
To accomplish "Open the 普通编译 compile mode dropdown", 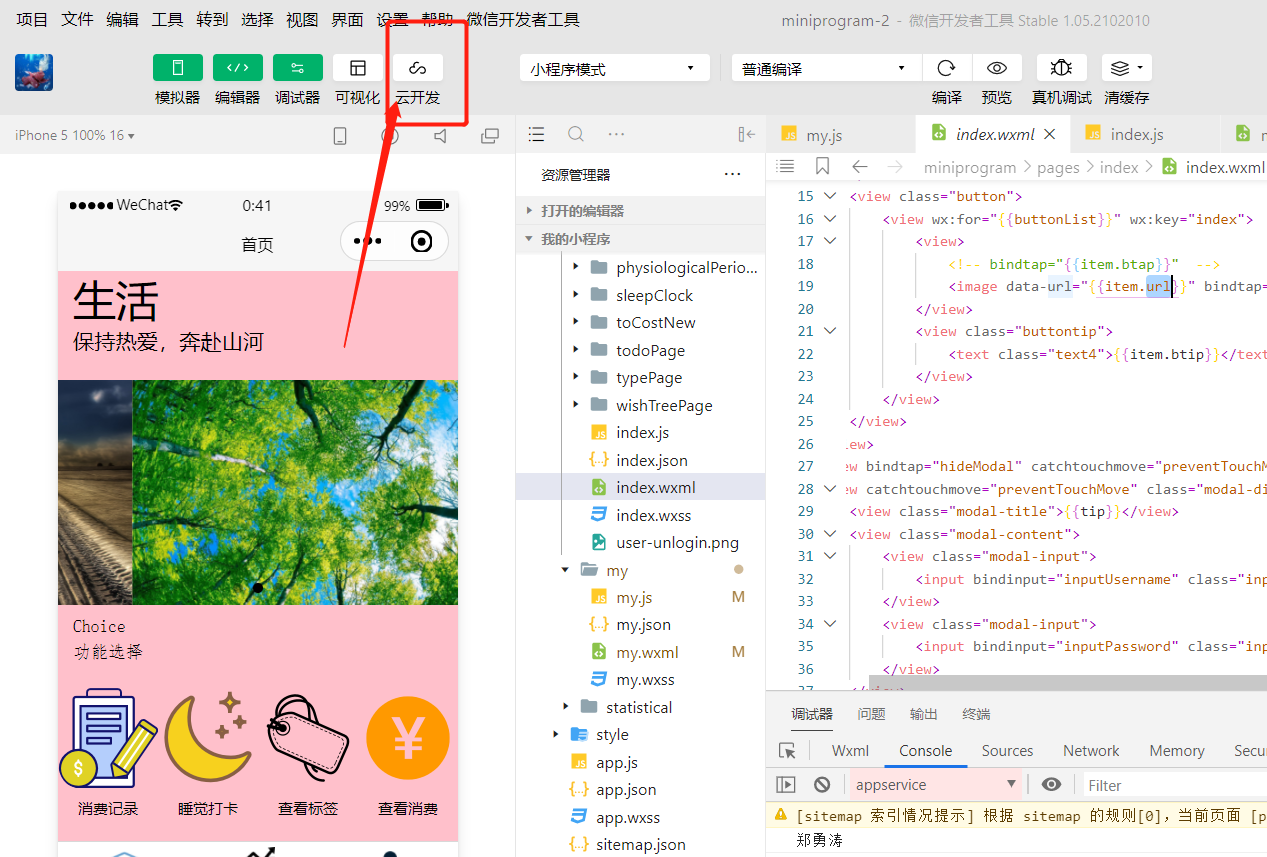I will click(x=825, y=67).
